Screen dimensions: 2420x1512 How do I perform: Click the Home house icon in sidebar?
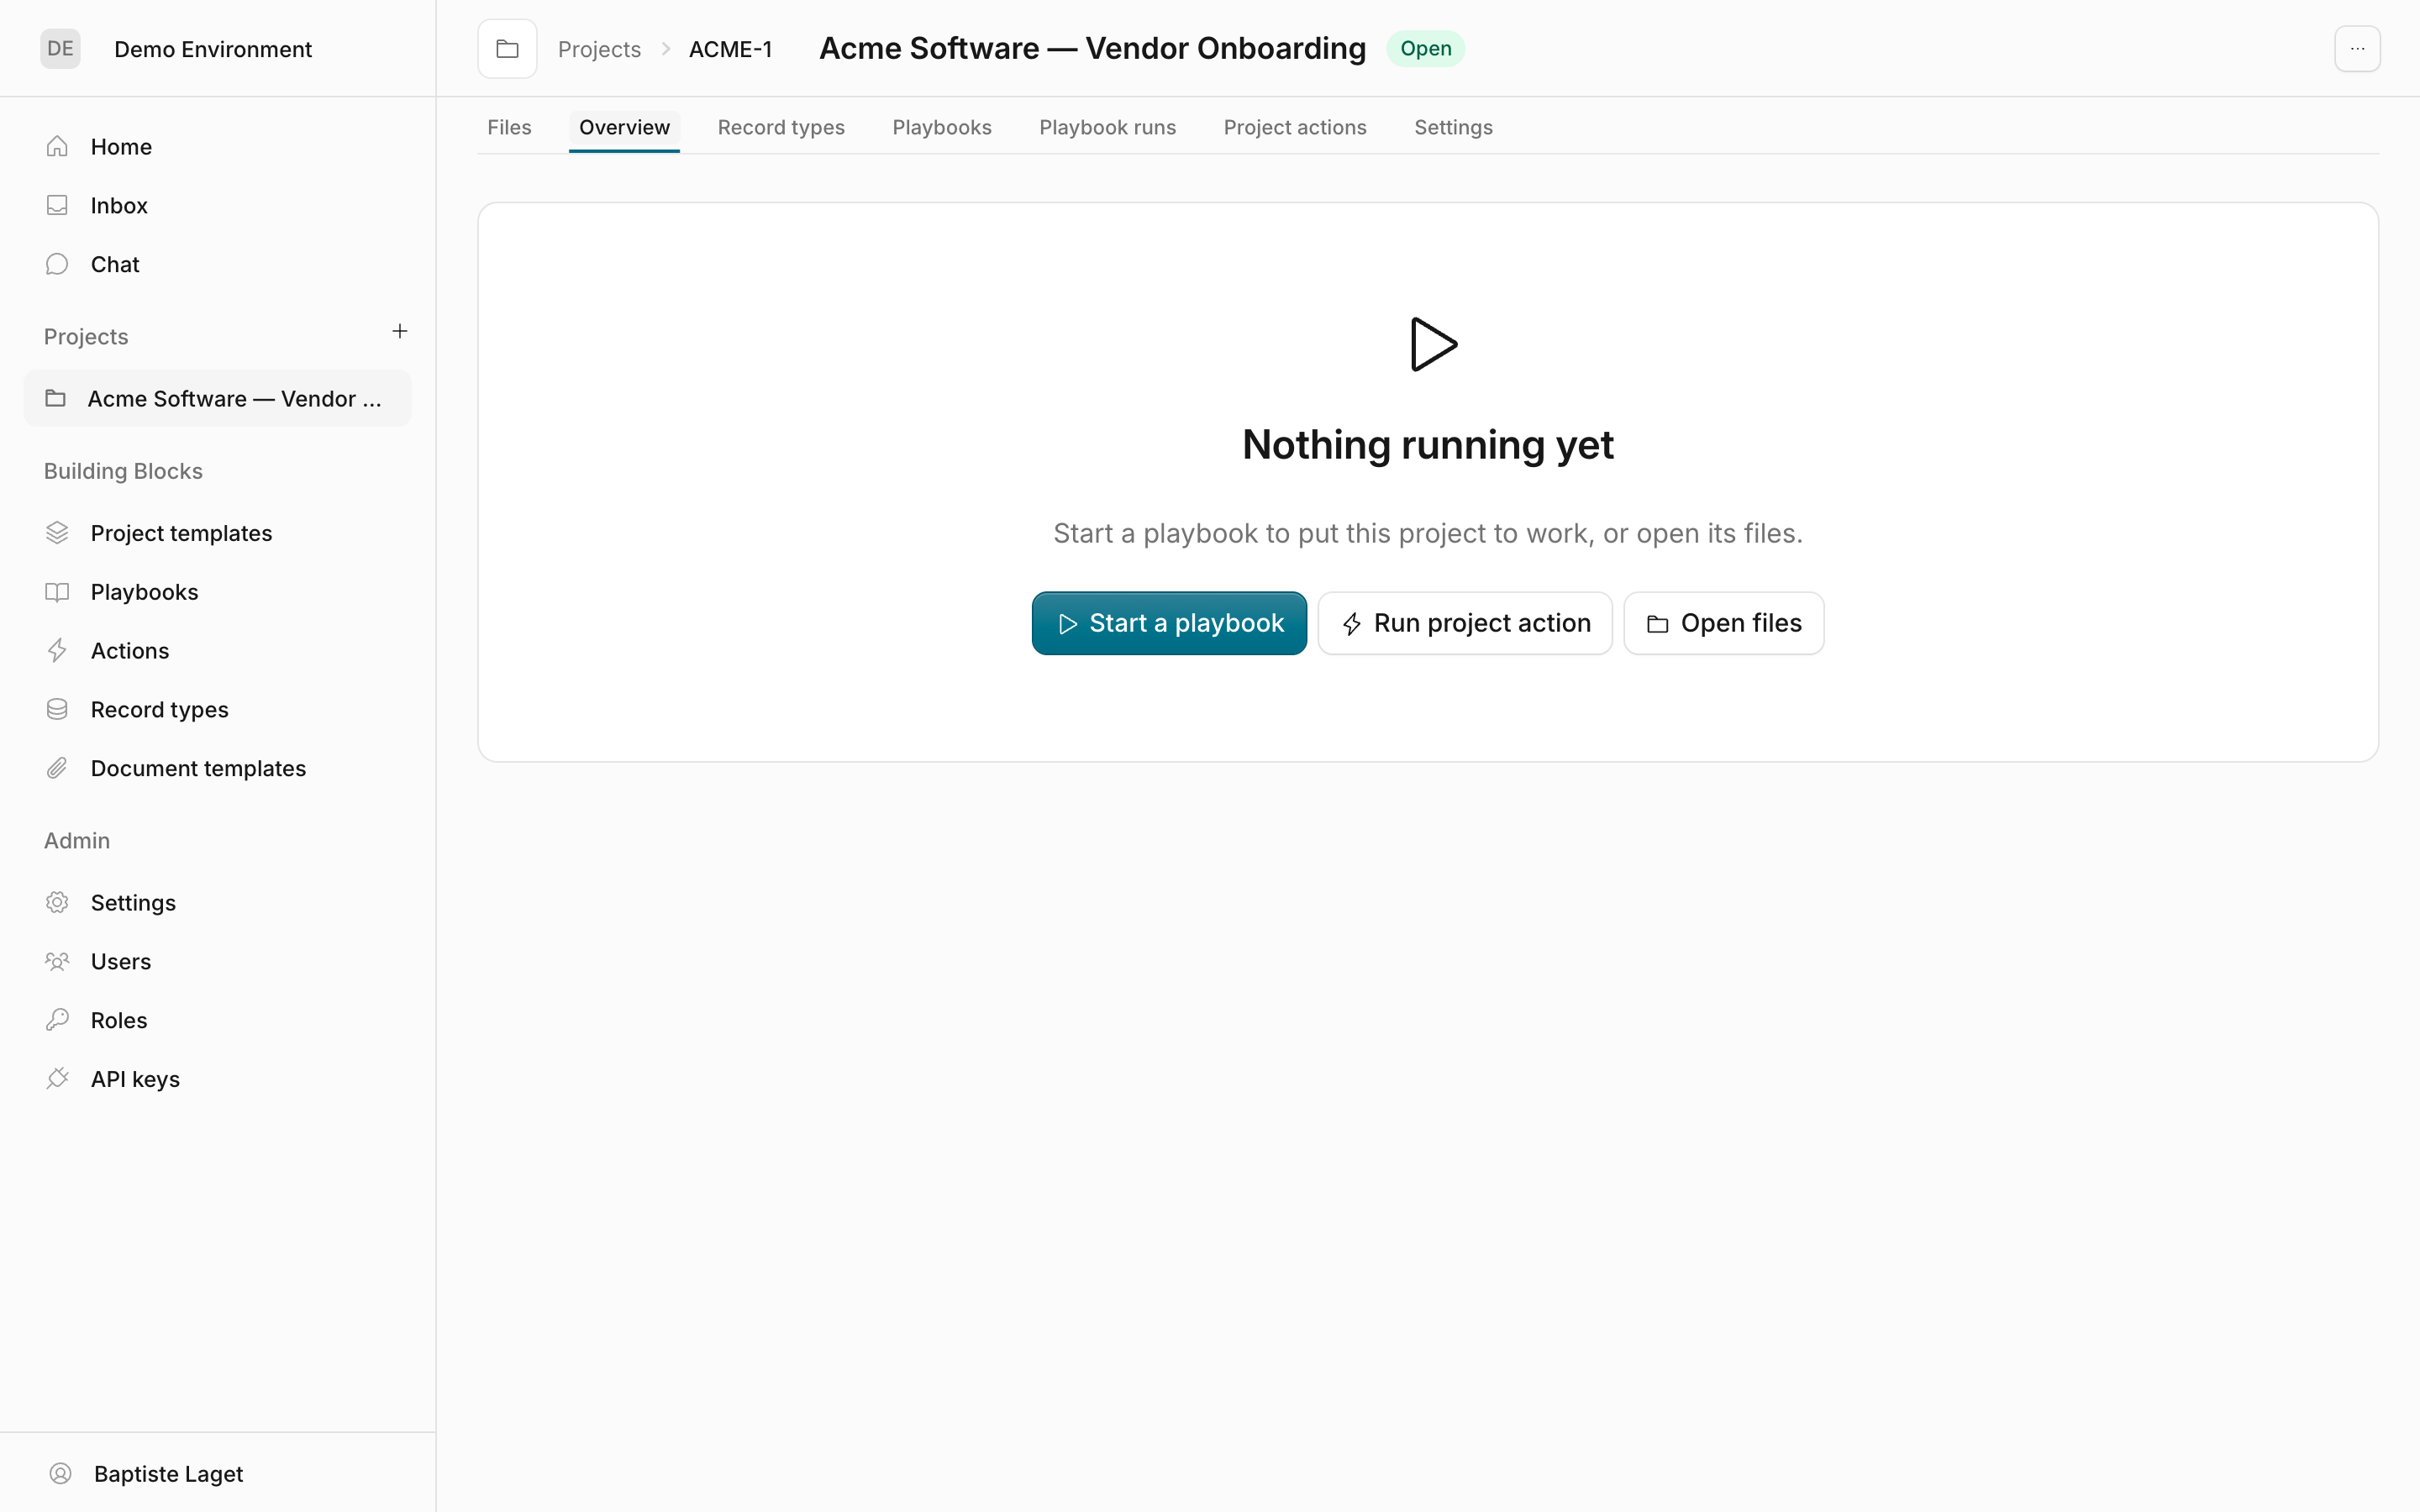[57, 146]
